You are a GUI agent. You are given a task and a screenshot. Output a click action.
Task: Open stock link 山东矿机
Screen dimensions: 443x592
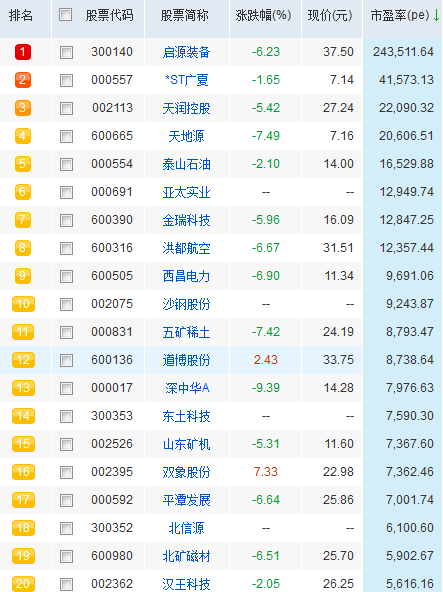click(186, 444)
